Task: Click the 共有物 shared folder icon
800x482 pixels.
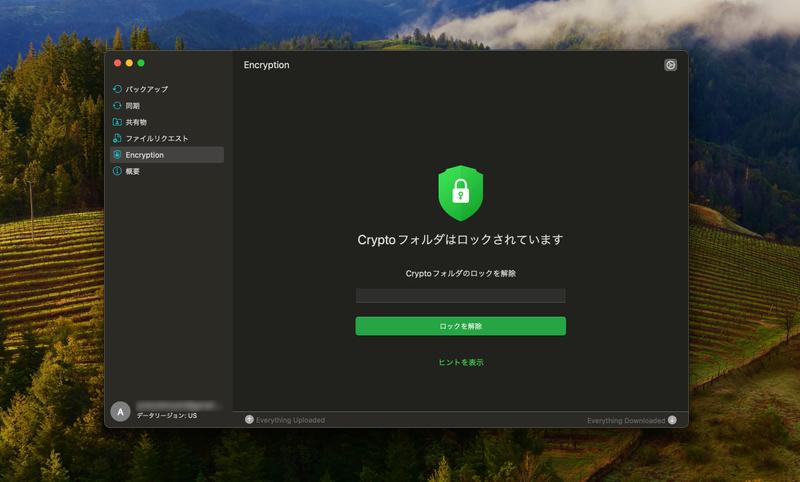Action: [117, 122]
